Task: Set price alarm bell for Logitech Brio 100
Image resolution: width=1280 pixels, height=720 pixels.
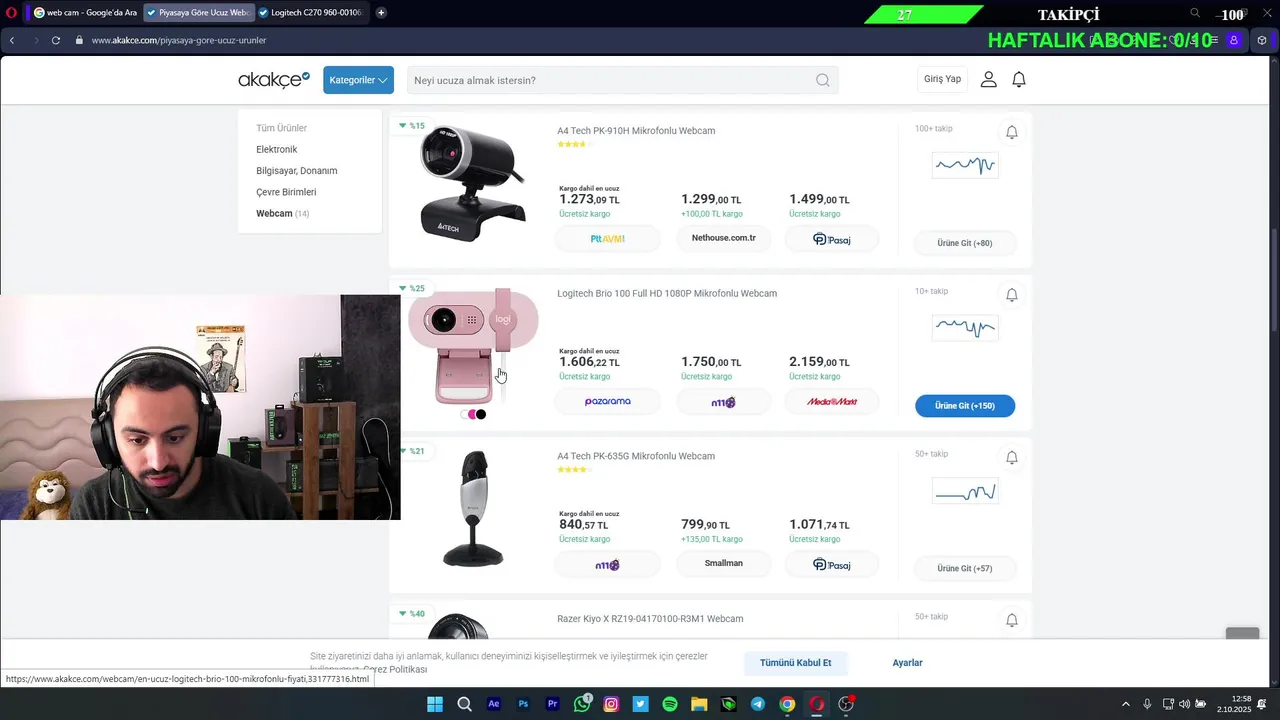Action: pyautogui.click(x=1011, y=295)
